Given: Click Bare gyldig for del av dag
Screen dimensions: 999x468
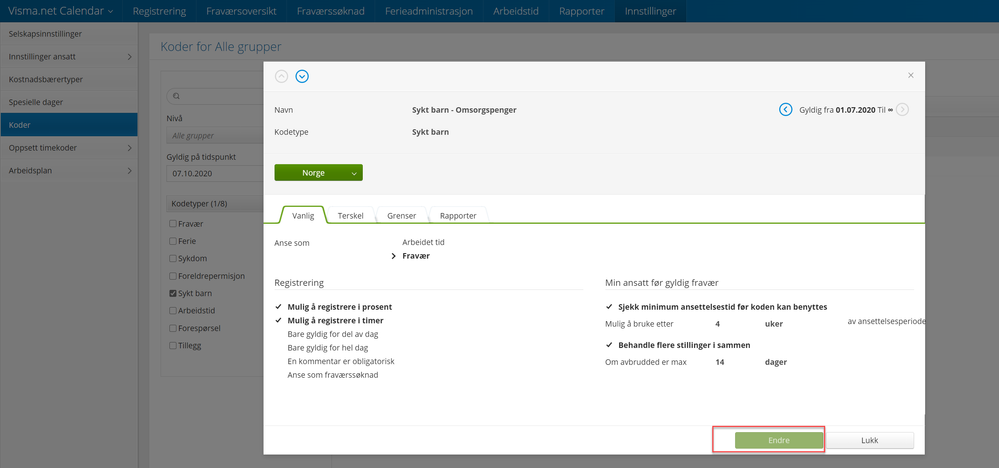Looking at the screenshot, I should click(x=334, y=334).
